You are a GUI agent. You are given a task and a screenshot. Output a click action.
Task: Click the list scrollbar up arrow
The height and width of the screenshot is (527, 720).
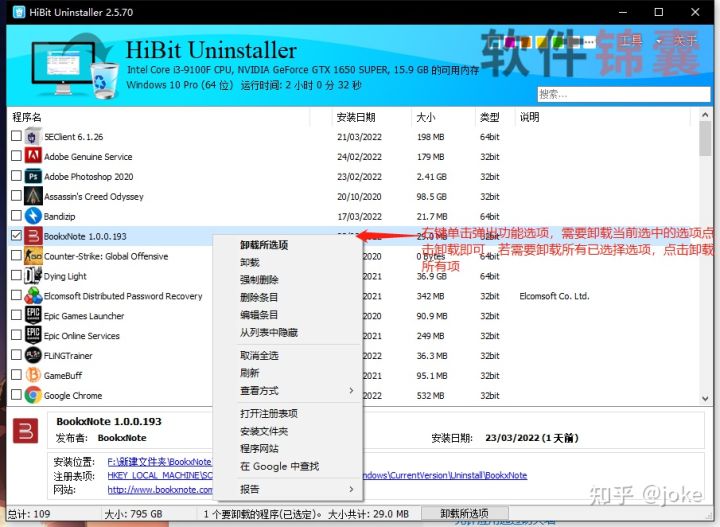click(x=705, y=115)
